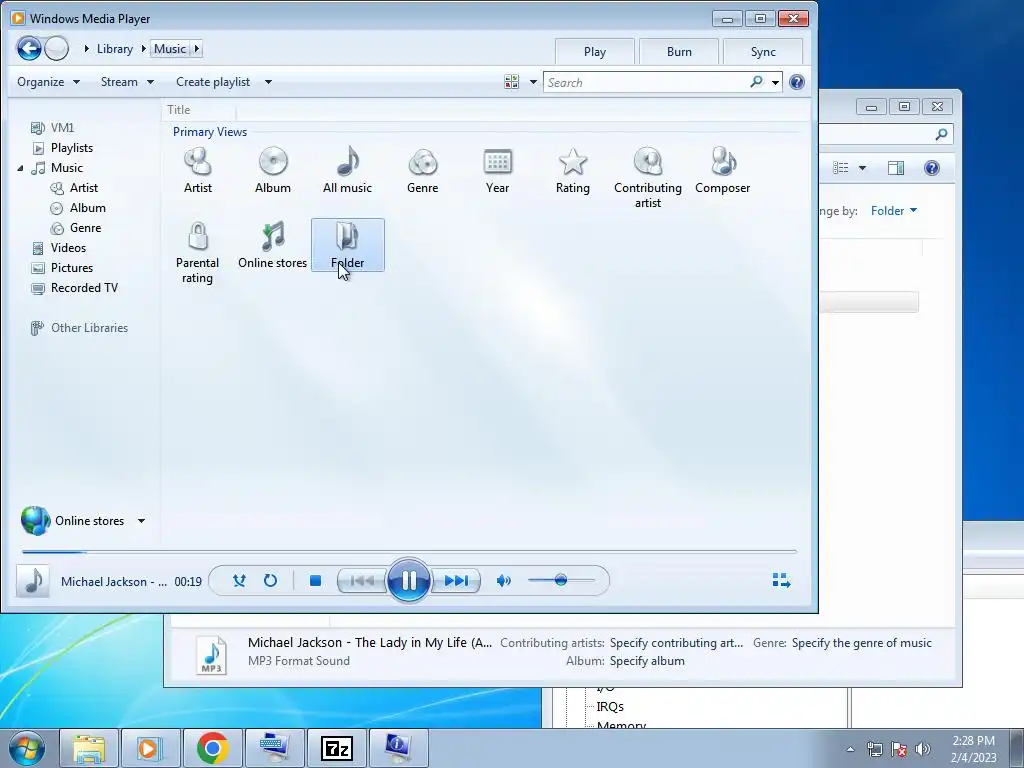Screen dimensions: 1024x768
Task: Pause the playing track
Action: 409,581
